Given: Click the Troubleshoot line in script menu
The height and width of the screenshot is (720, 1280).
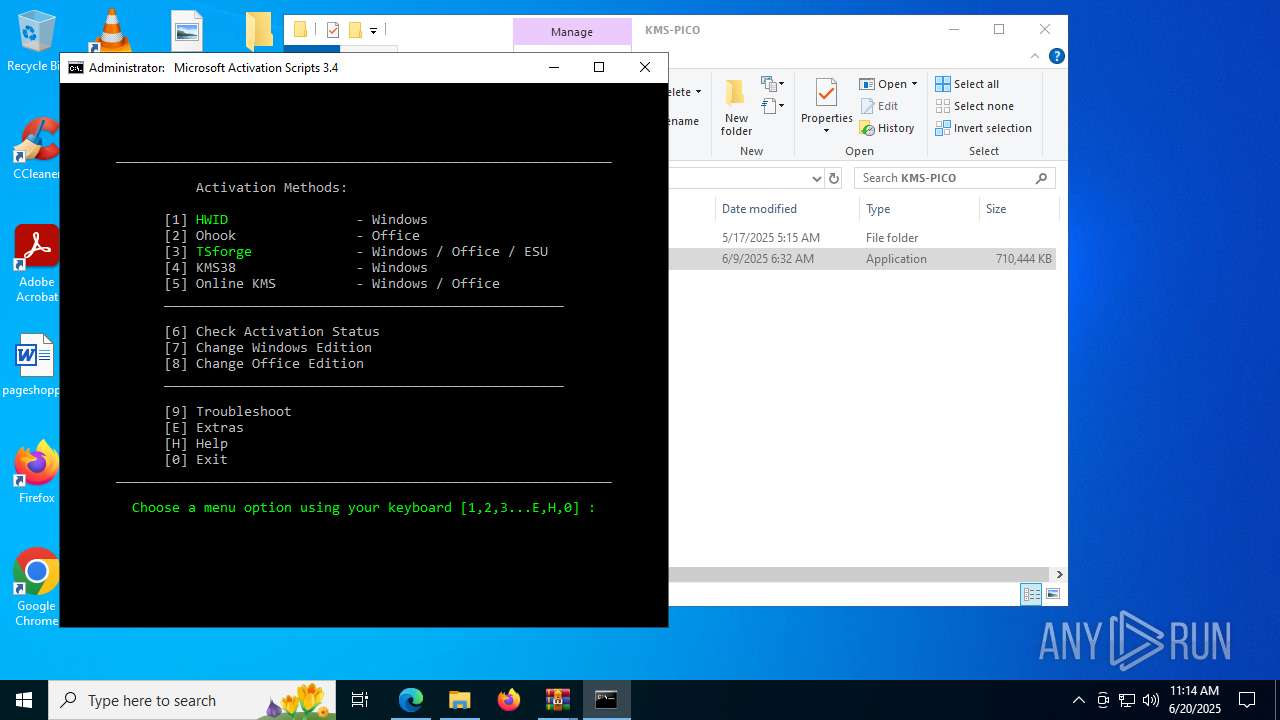Looking at the screenshot, I should (228, 411).
